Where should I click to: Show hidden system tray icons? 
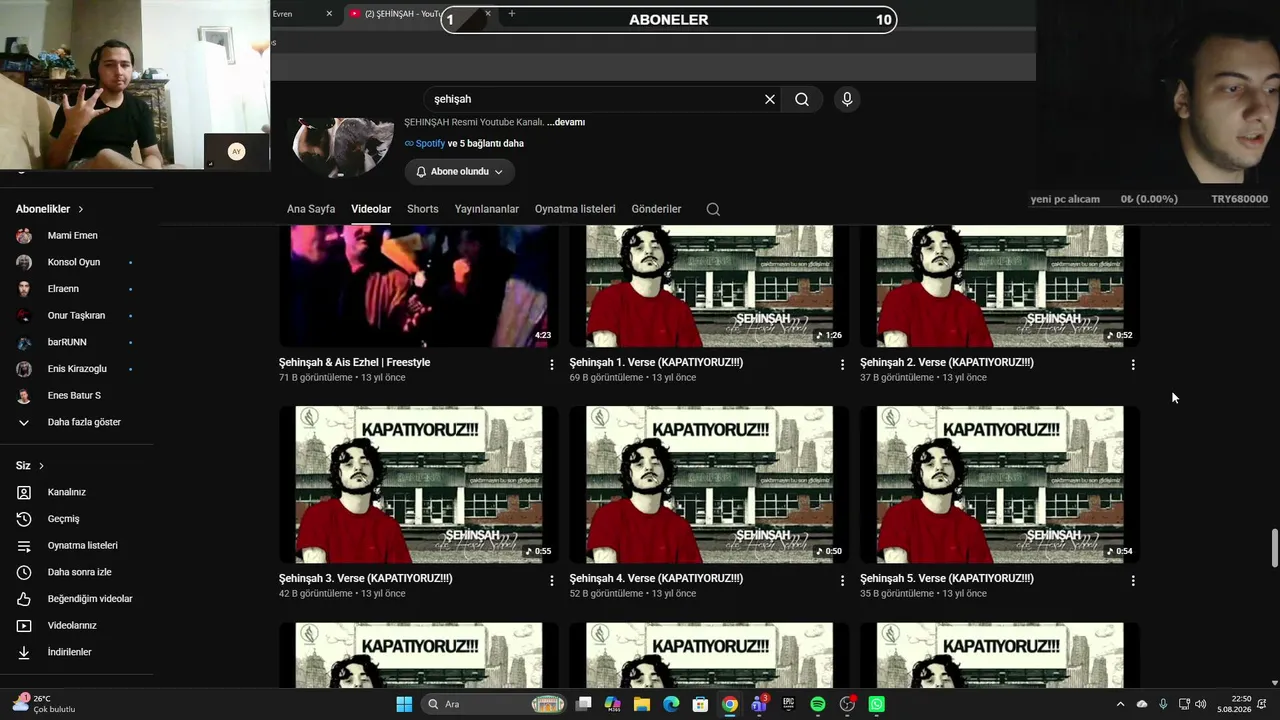1120,704
